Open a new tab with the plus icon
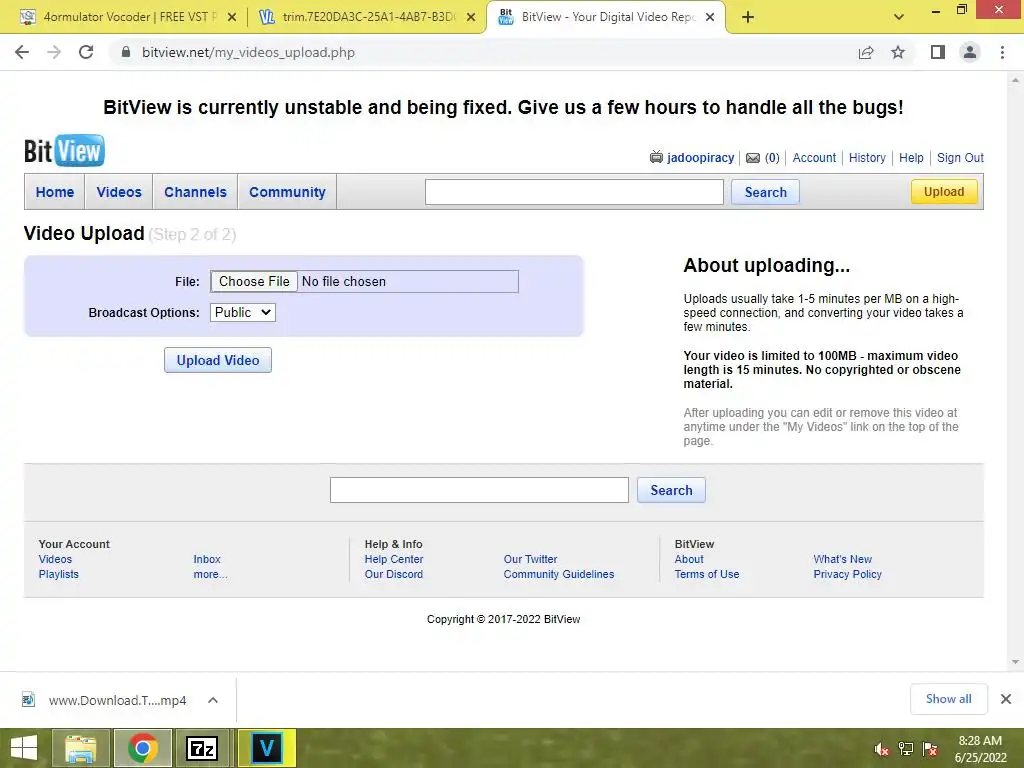The image size is (1024, 768). point(748,17)
